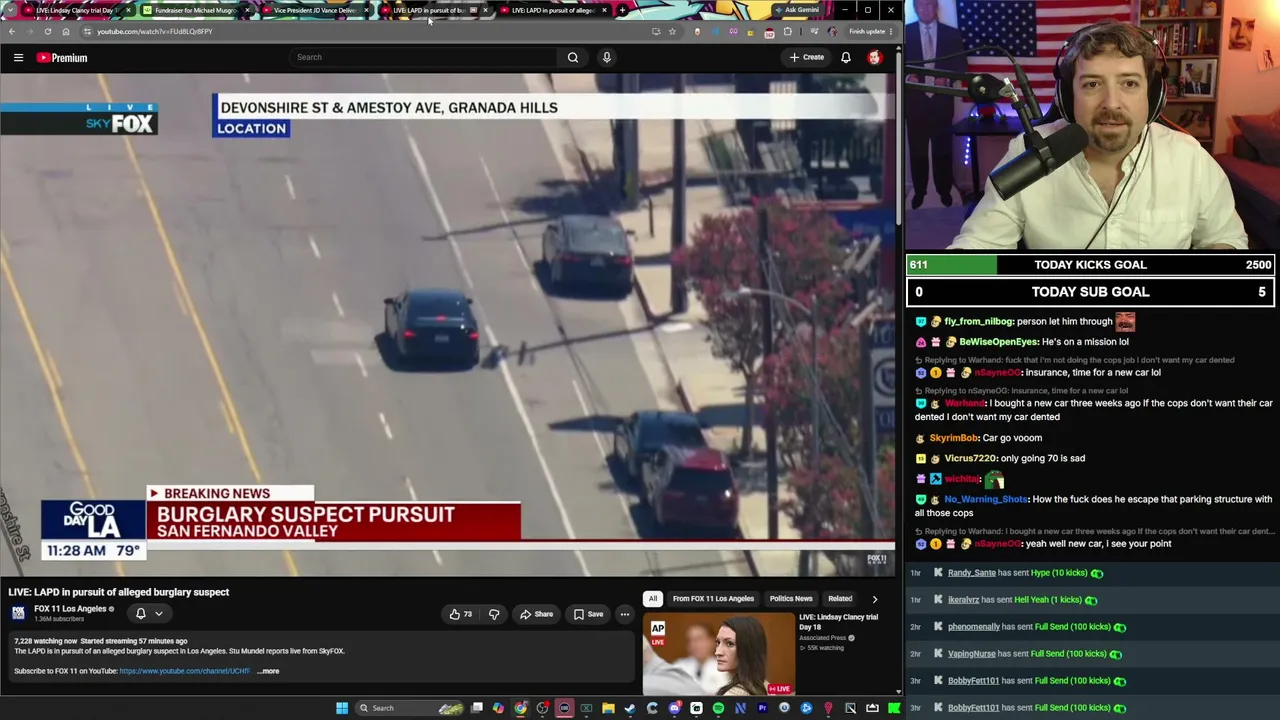Save the video to a playlist
Screen dimensions: 1280x720
pyautogui.click(x=588, y=614)
